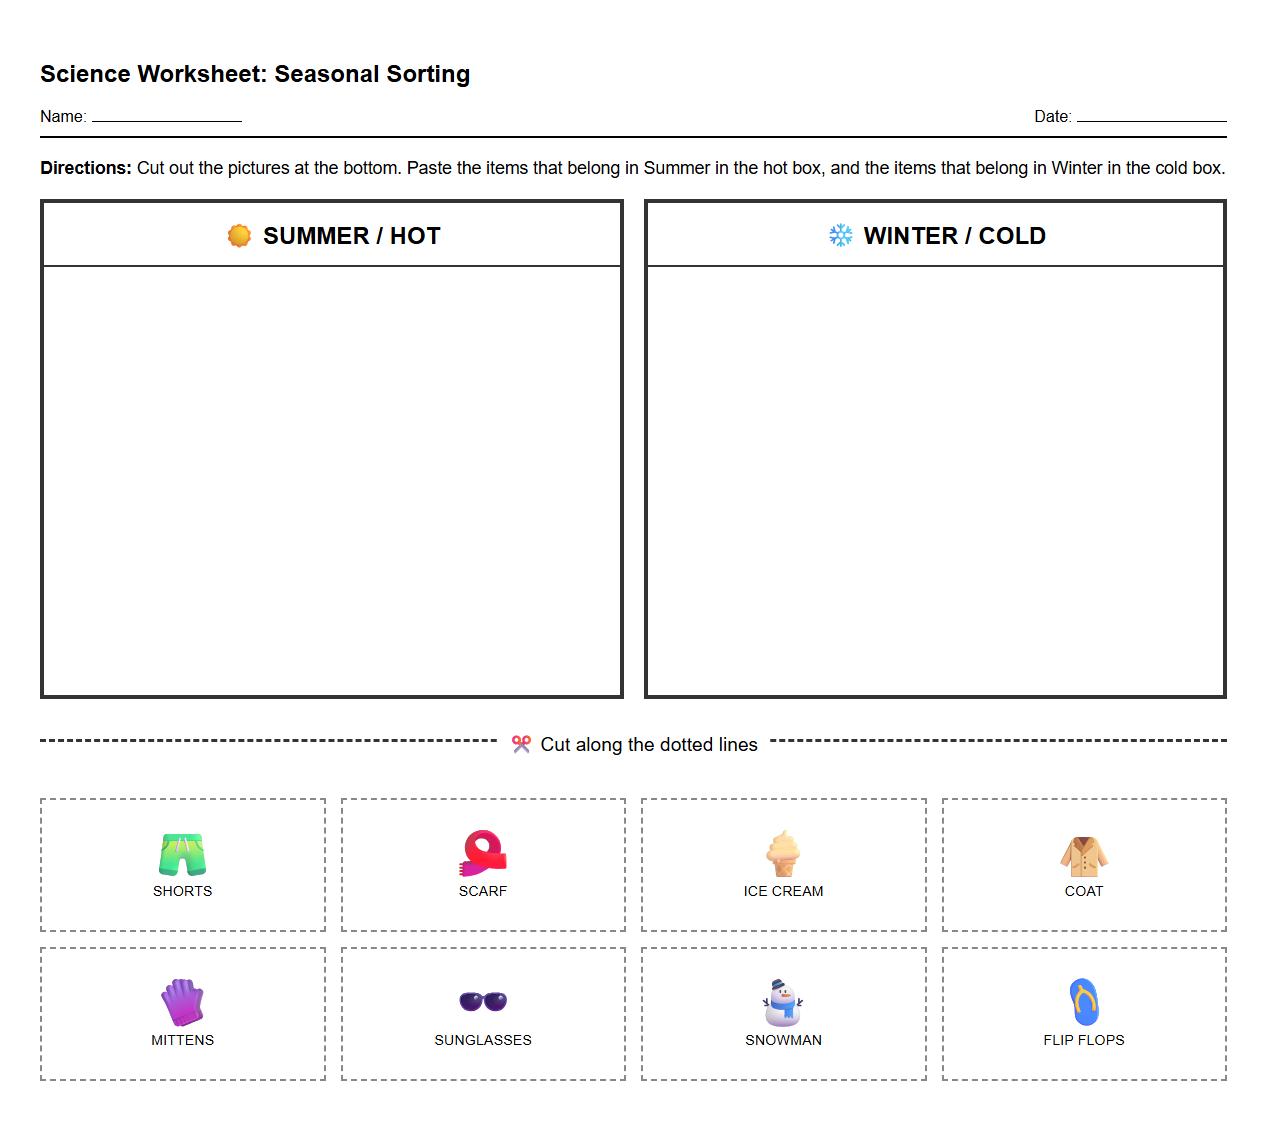Click the flip flops icon
Image resolution: width=1267 pixels, height=1121 pixels.
[1084, 1000]
